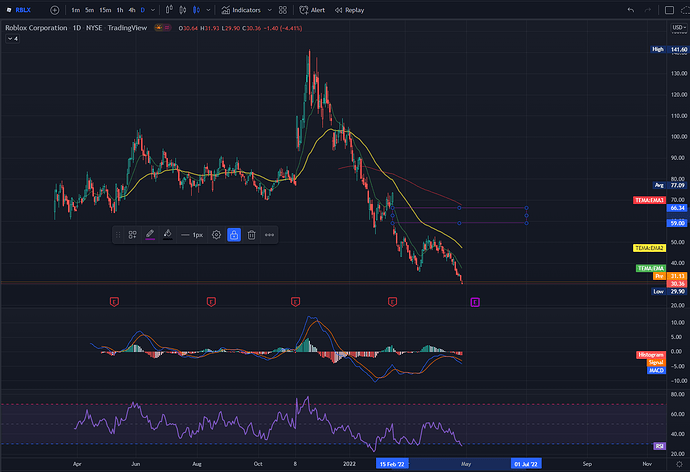Screen dimensions: 690x472
Task: Open the background fill color bucket tool
Action: [168, 234]
